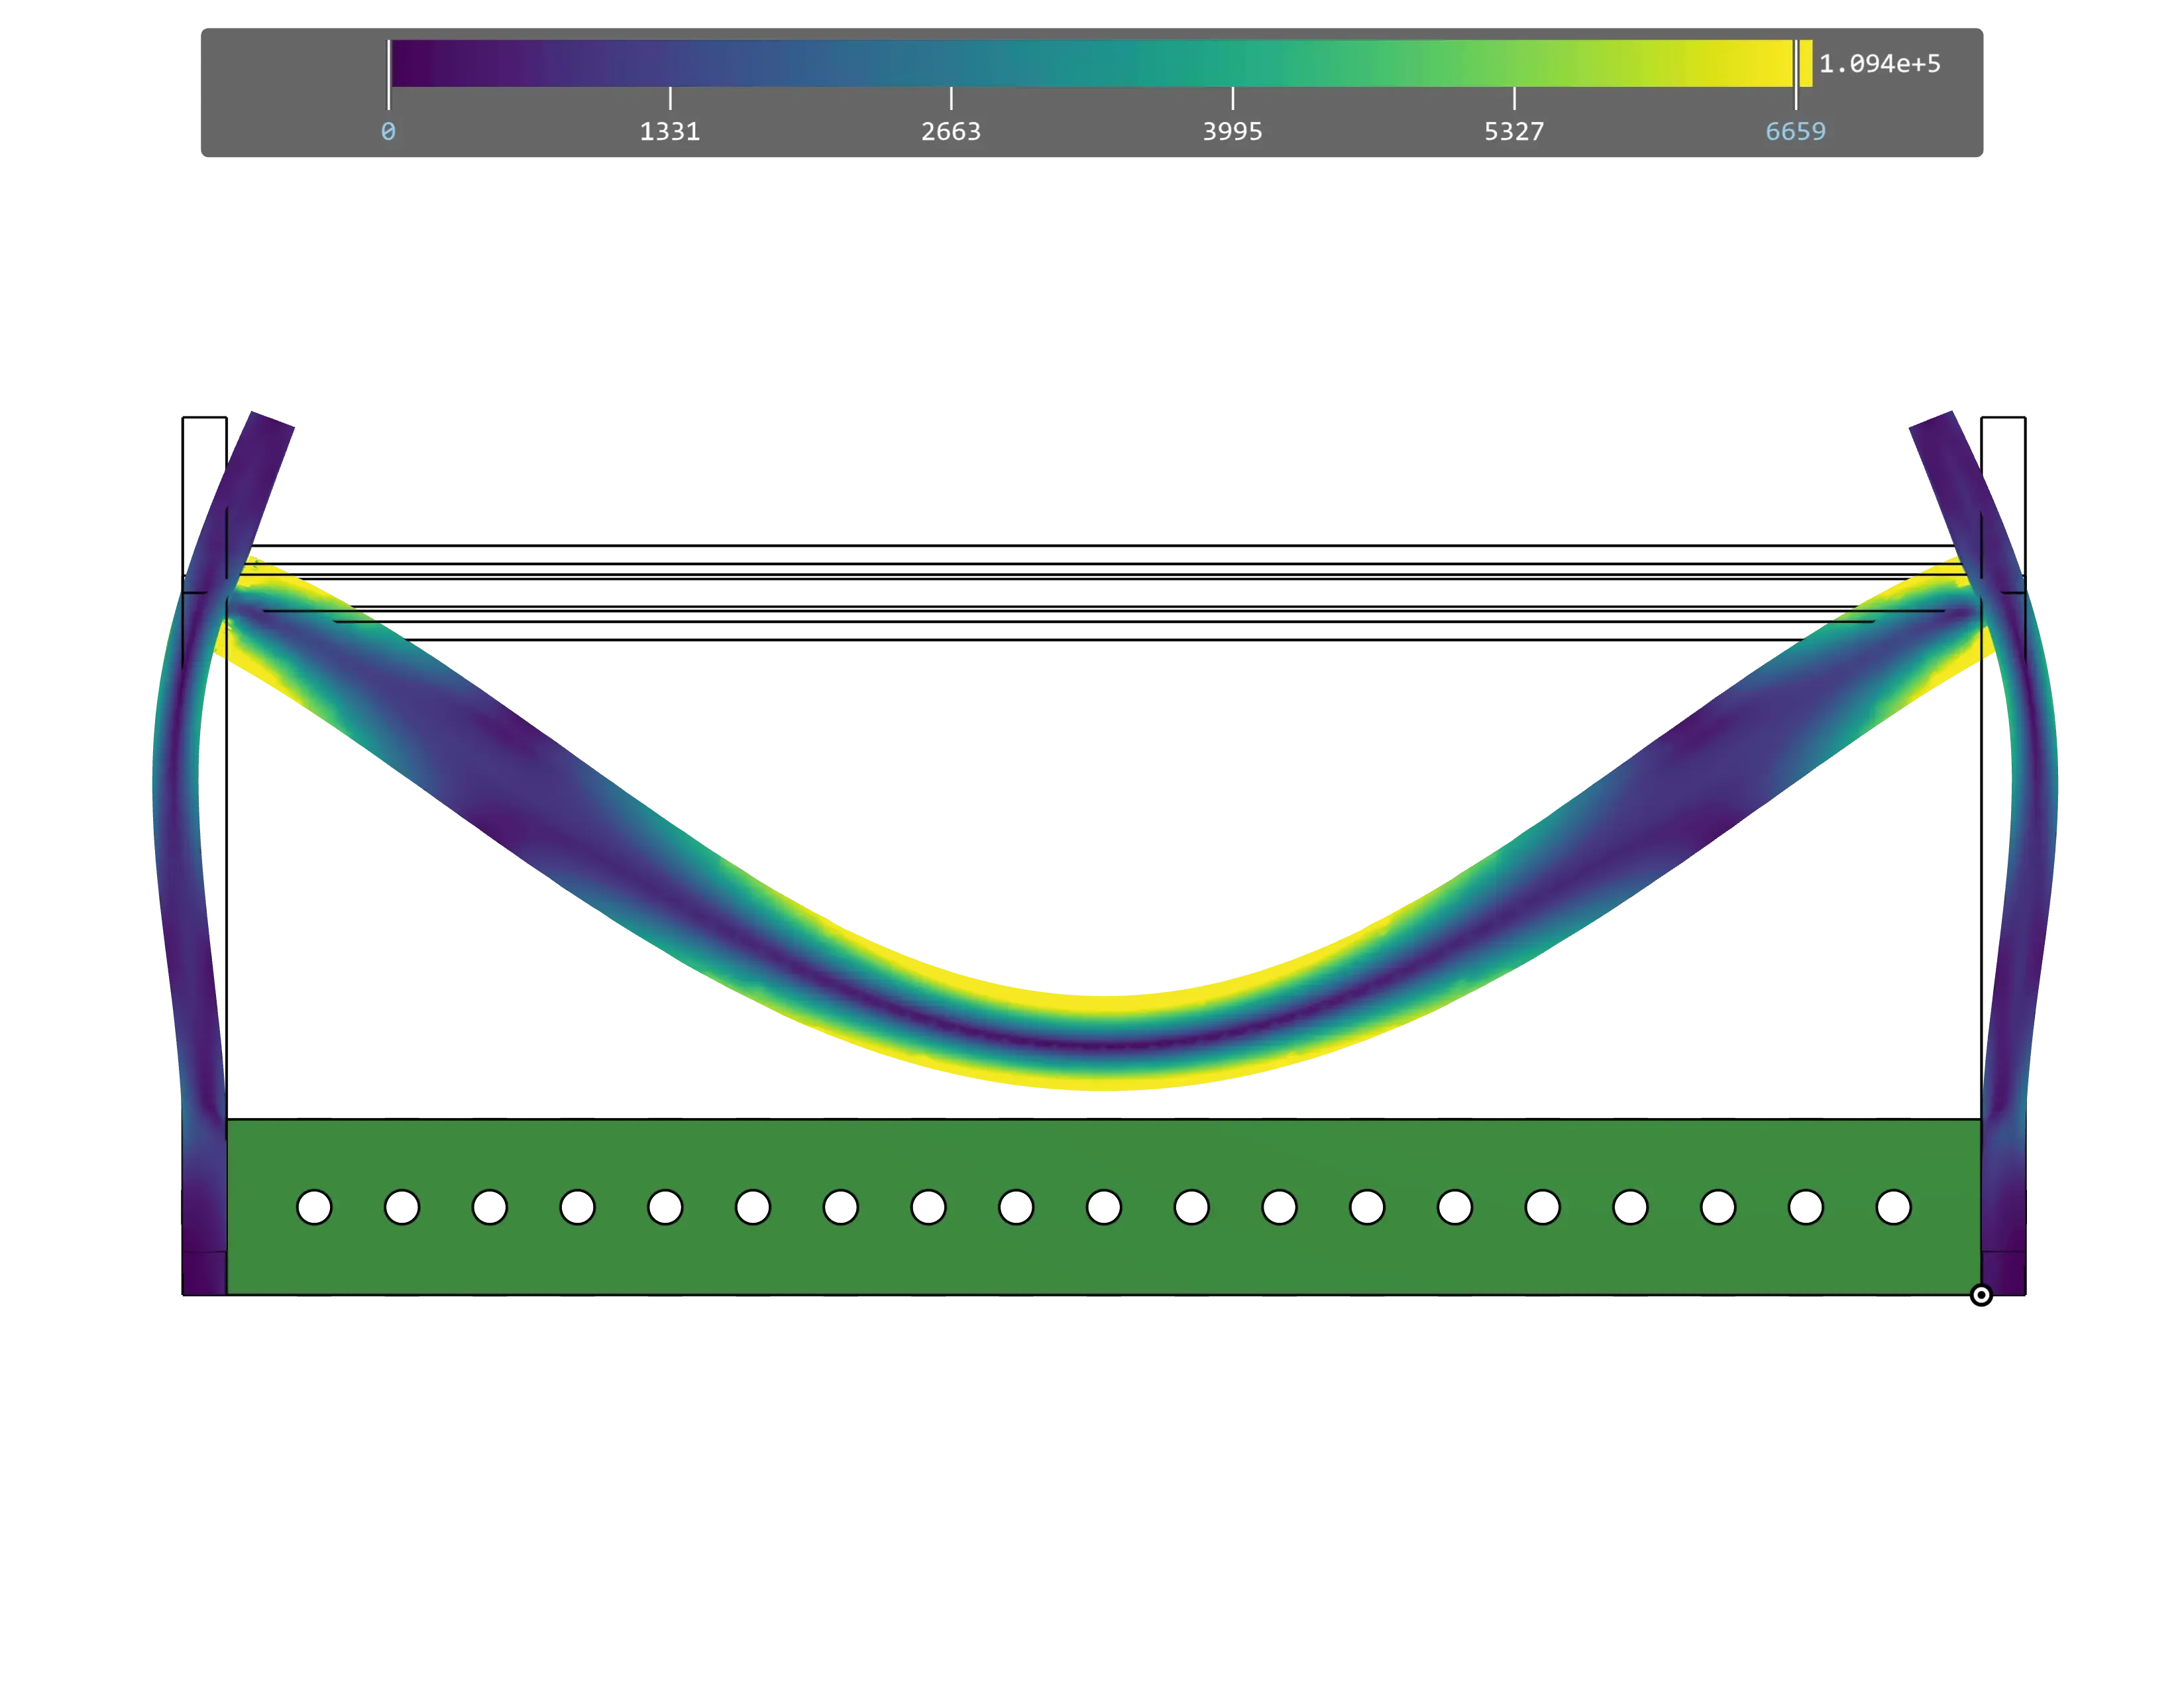Screen dimensions: 2184x1688
Task: Pick the teal midpoint of the colorbar
Action: 1092,63
